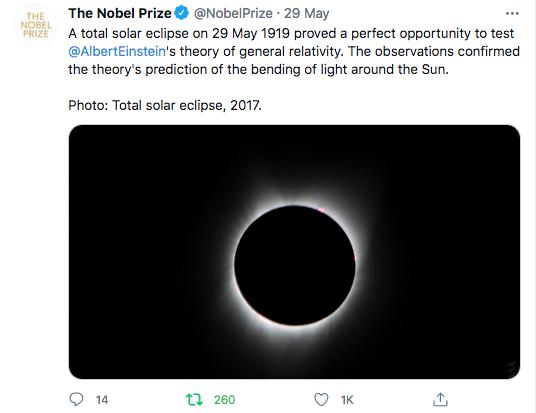Open the solar eclipse photo
The width and height of the screenshot is (536, 413).
[x=294, y=252]
